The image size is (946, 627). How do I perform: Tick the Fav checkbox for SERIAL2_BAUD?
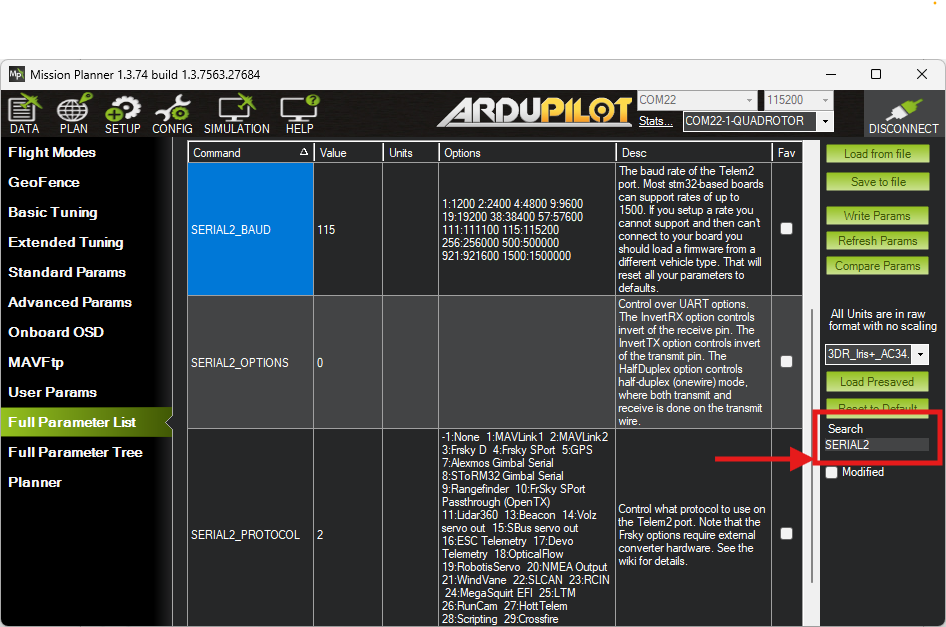786,229
